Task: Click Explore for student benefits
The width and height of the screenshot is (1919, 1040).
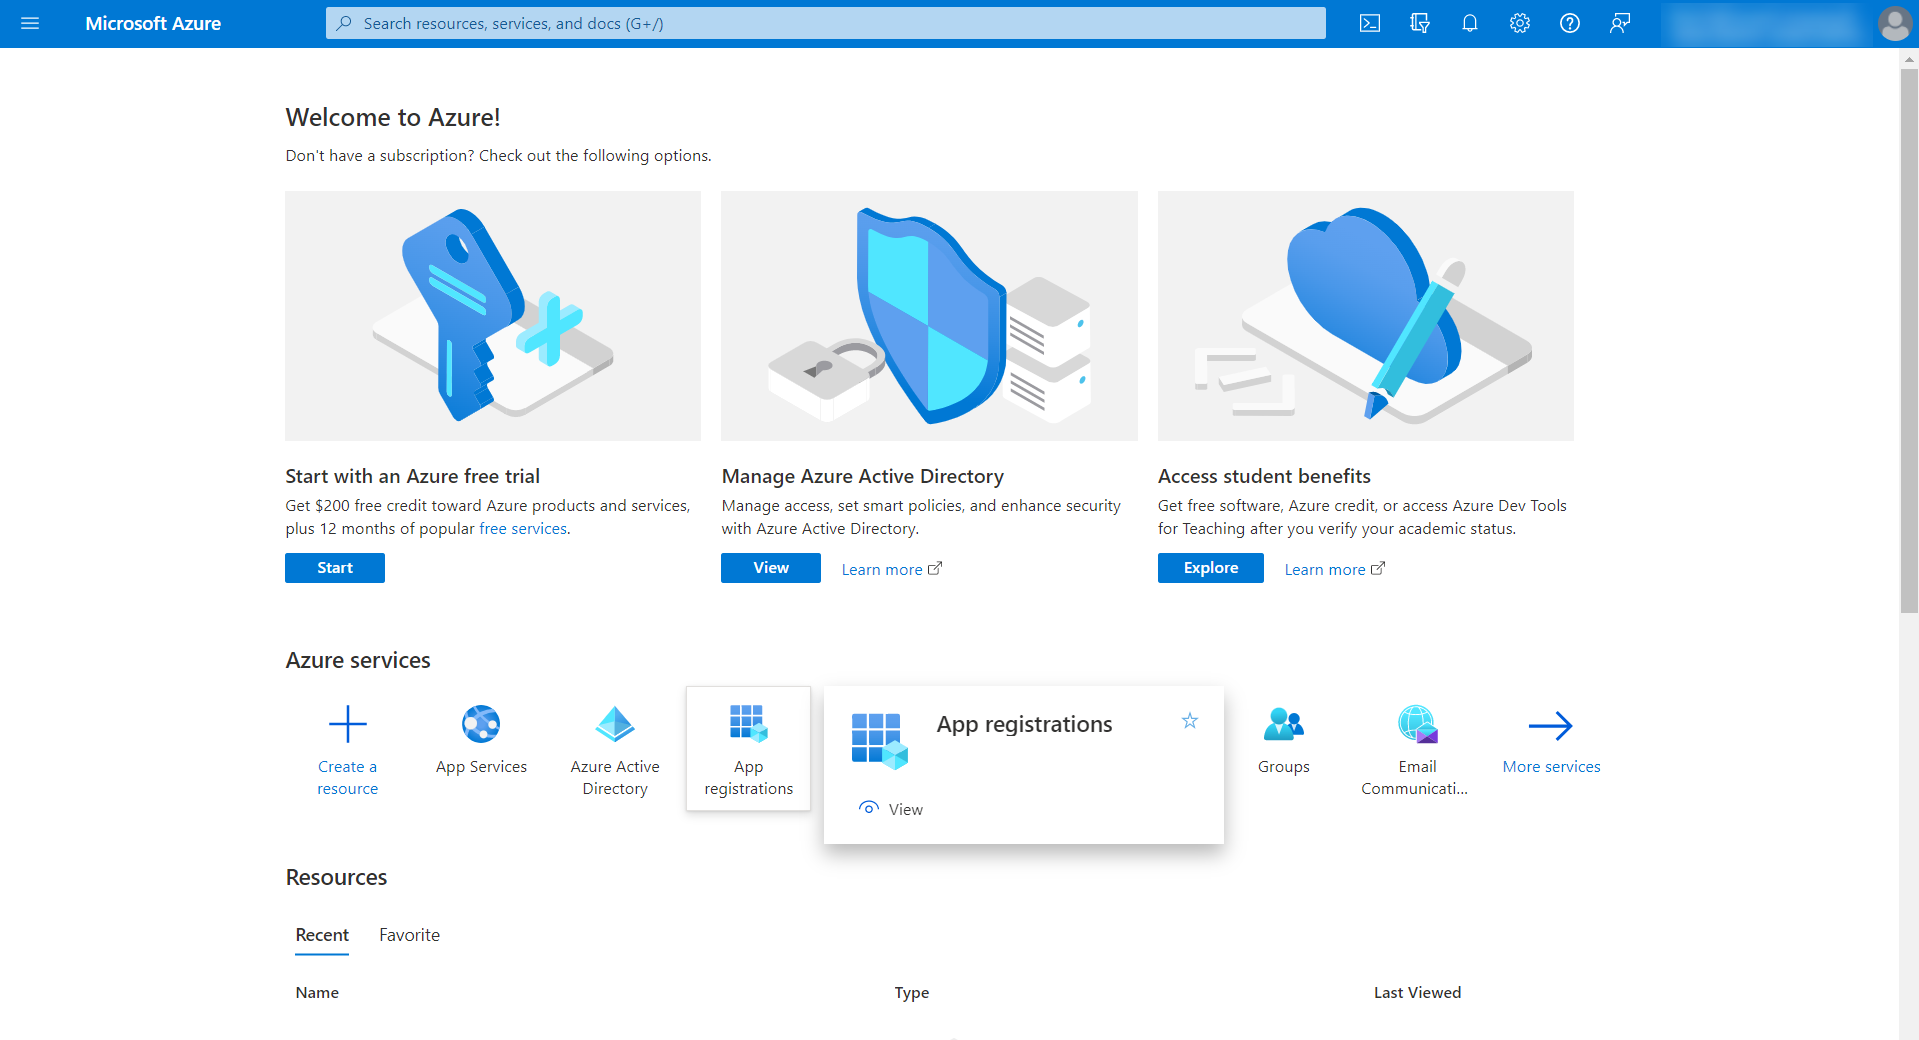Action: pyautogui.click(x=1210, y=567)
